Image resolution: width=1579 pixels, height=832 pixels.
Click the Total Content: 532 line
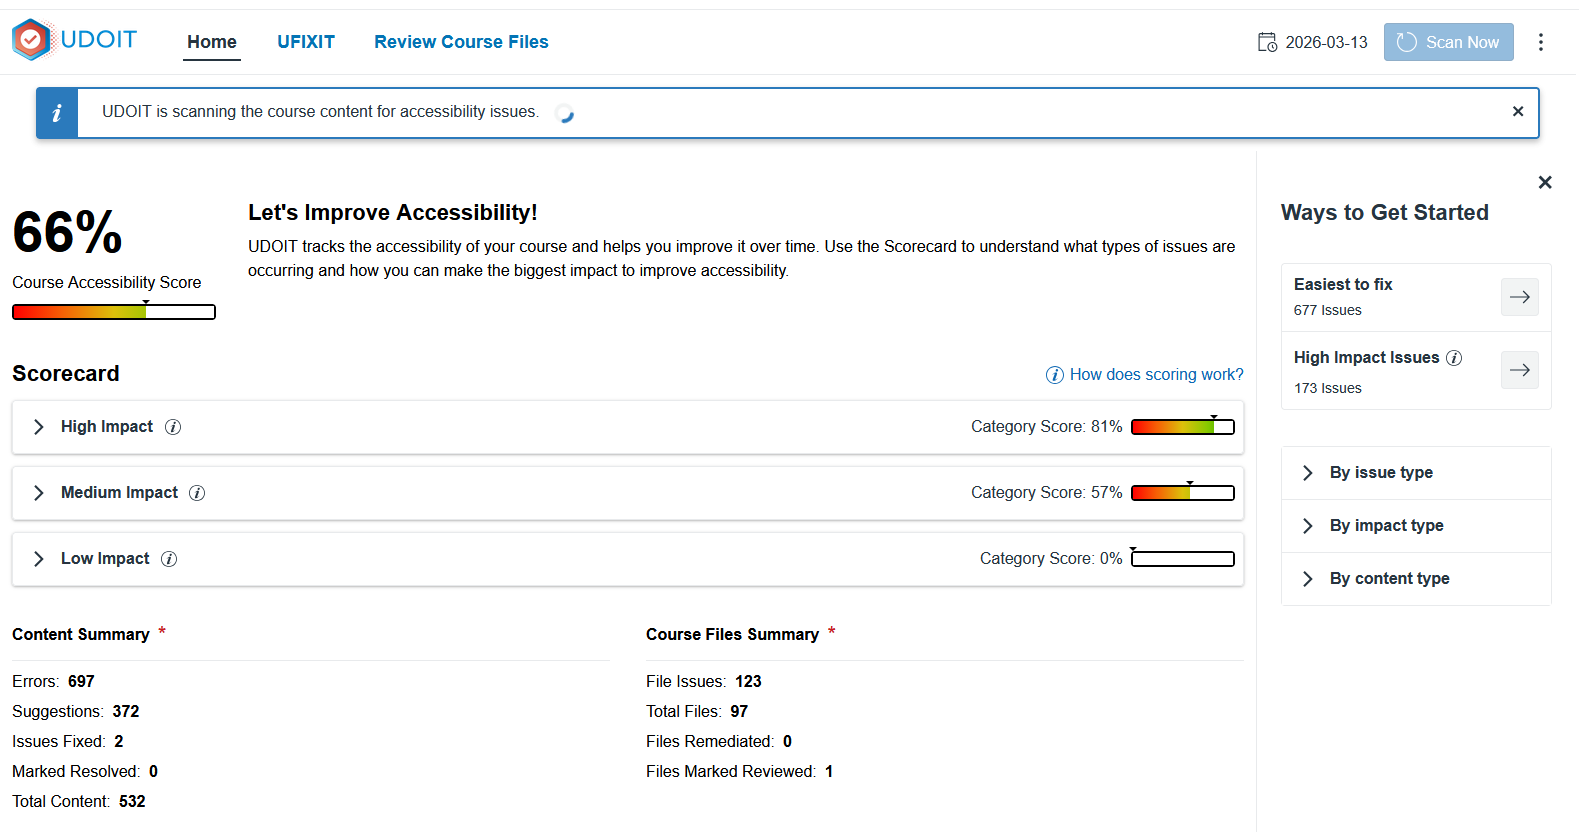(x=79, y=801)
